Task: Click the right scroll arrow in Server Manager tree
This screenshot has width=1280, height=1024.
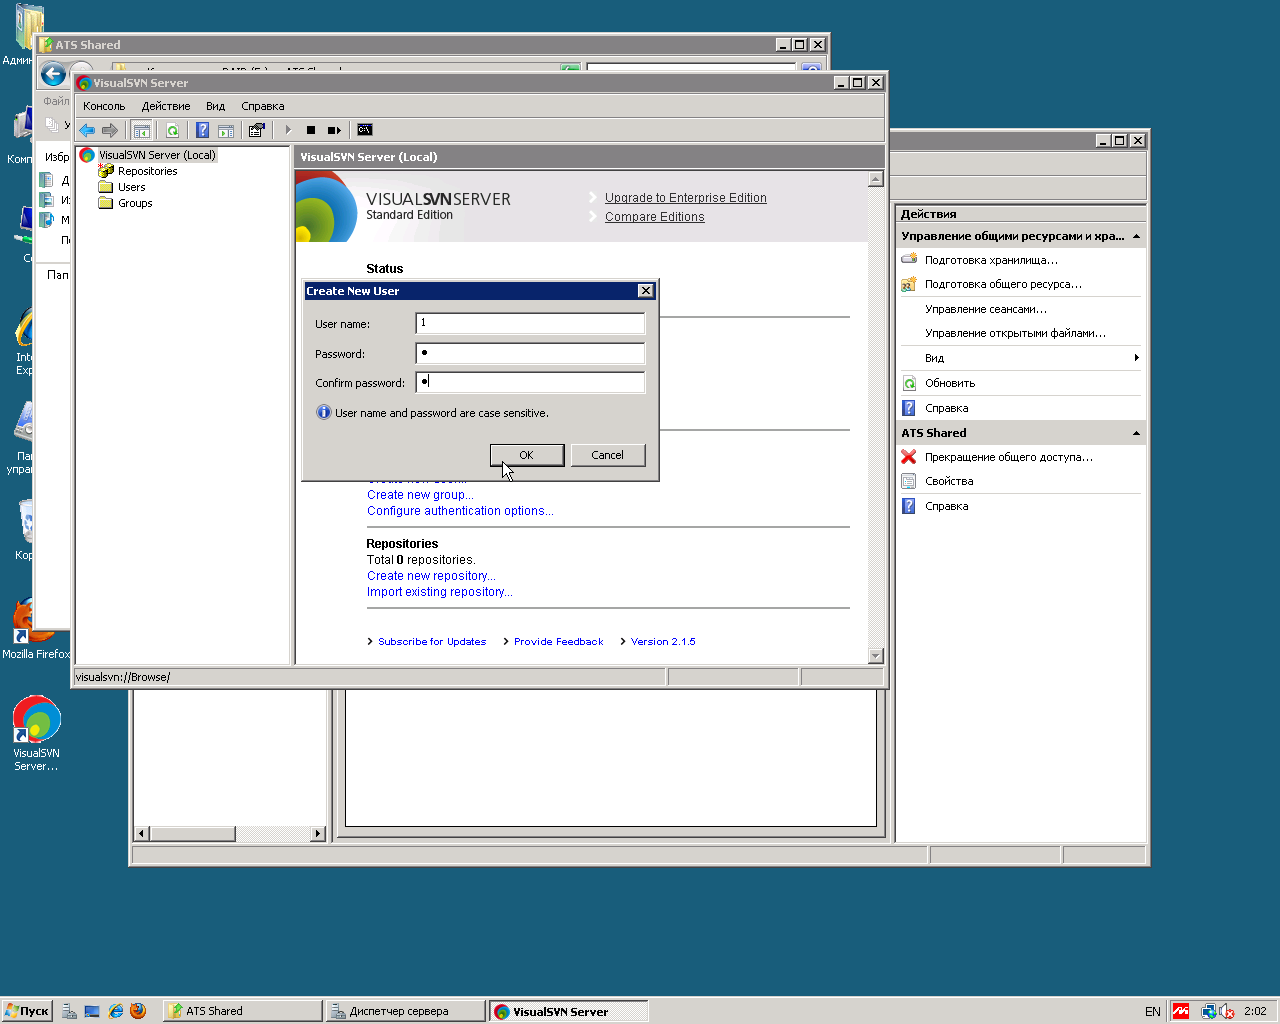Action: pos(318,833)
